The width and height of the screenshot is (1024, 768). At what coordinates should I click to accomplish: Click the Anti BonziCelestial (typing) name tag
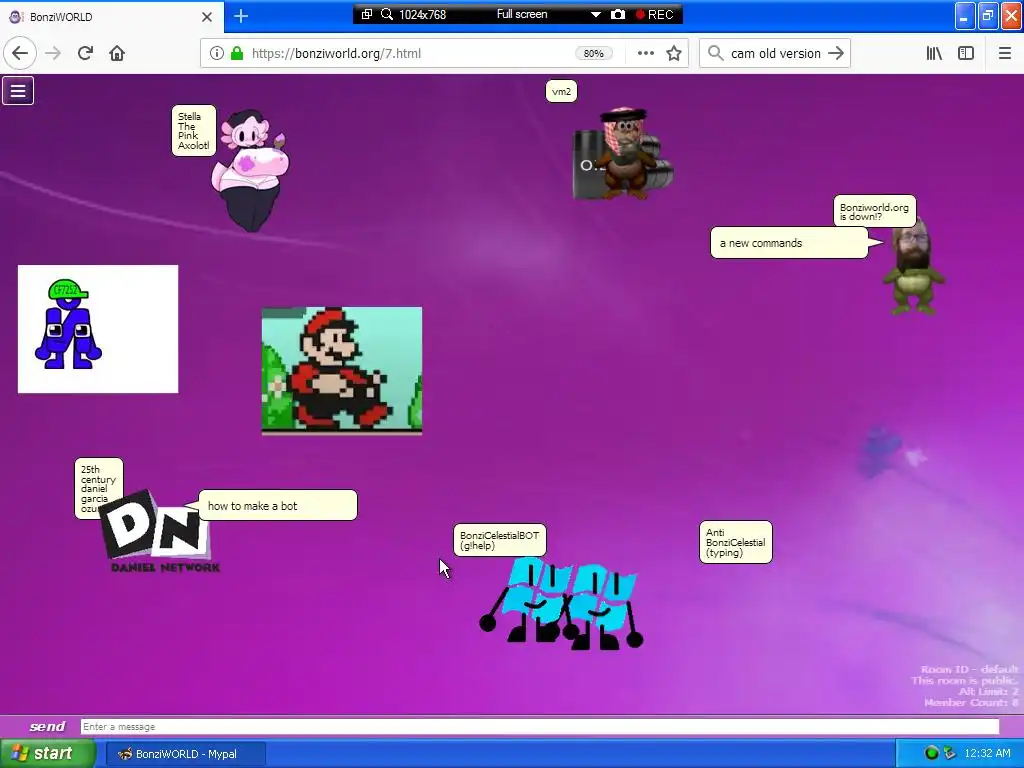click(x=735, y=542)
